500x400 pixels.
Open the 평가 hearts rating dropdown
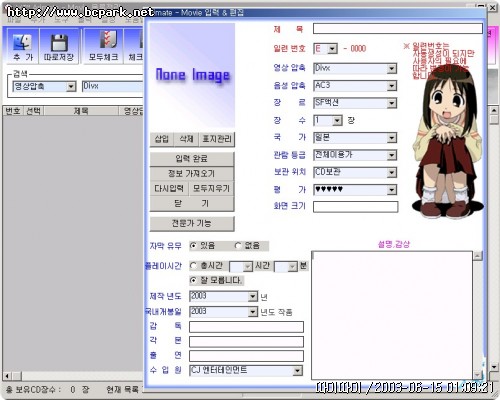[x=392, y=190]
